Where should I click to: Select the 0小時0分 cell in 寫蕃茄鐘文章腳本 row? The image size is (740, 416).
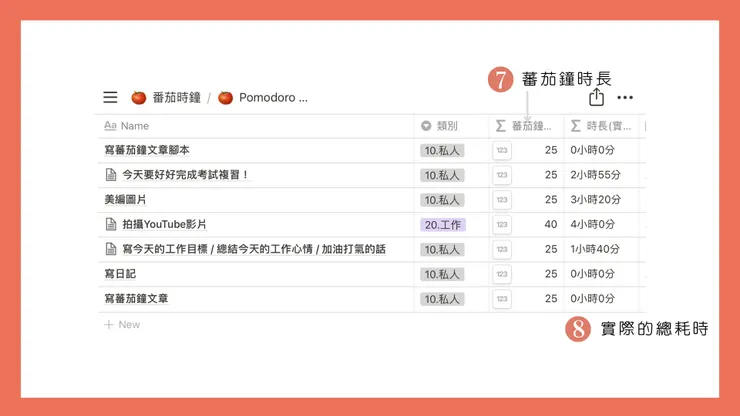tap(592, 150)
